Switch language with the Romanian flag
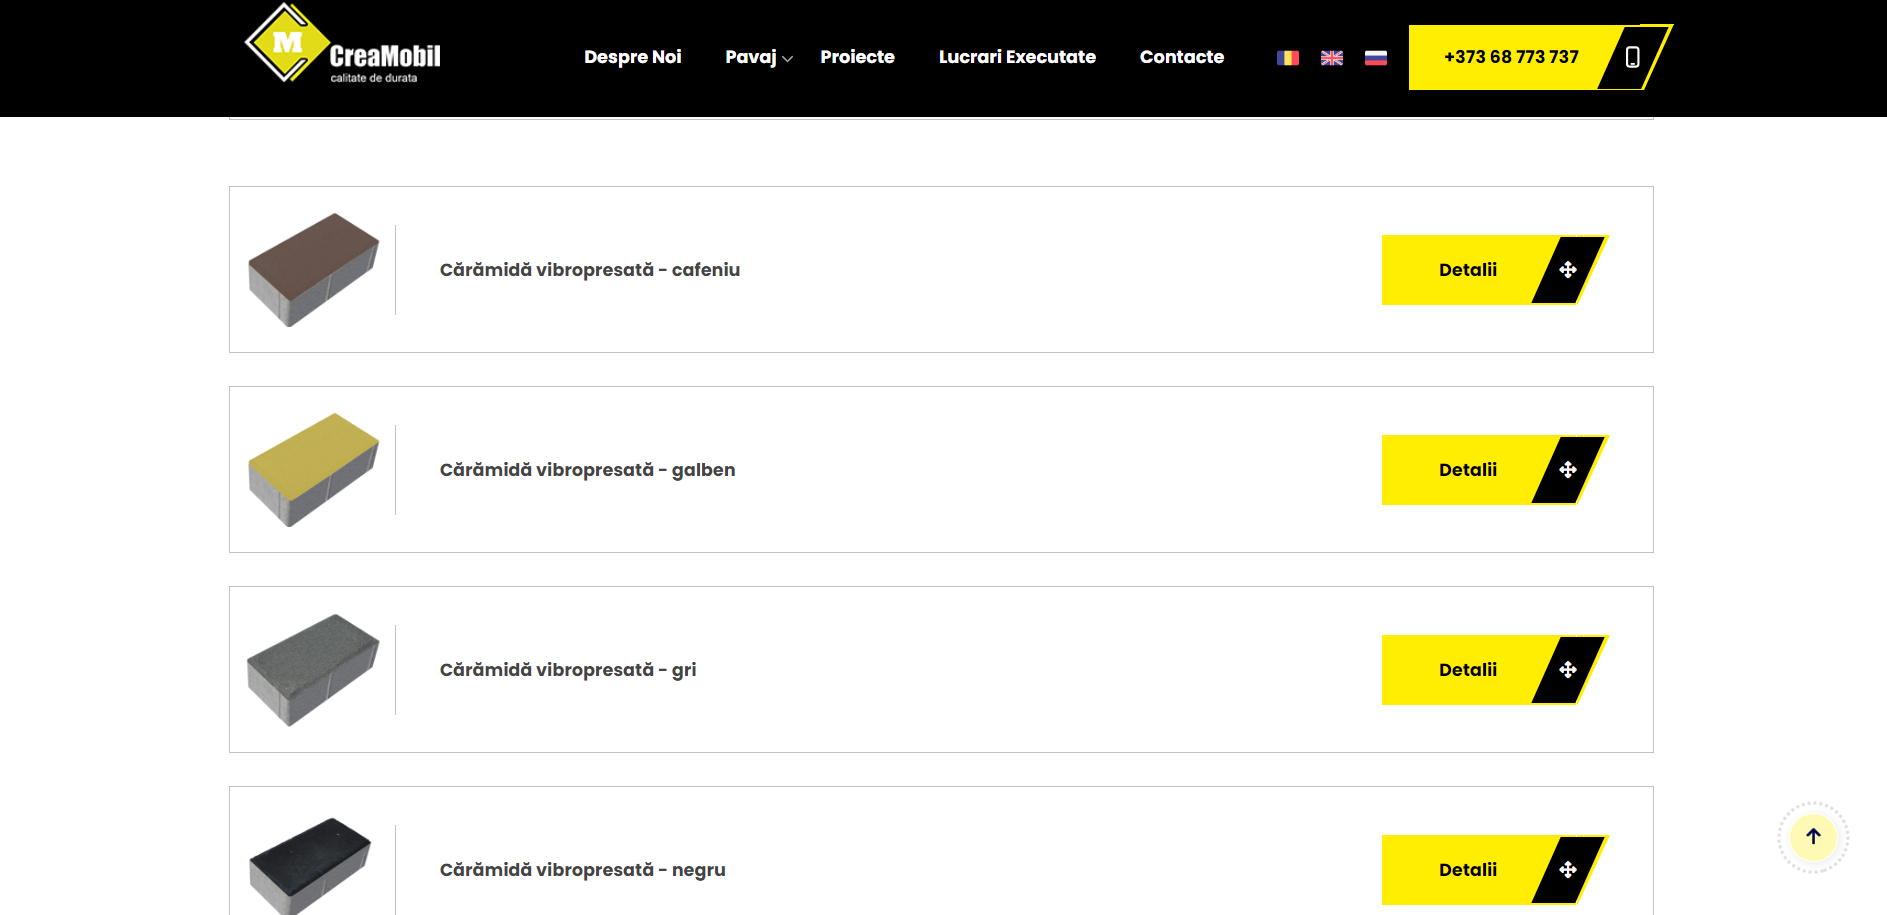Viewport: 1887px width, 915px height. (x=1287, y=58)
